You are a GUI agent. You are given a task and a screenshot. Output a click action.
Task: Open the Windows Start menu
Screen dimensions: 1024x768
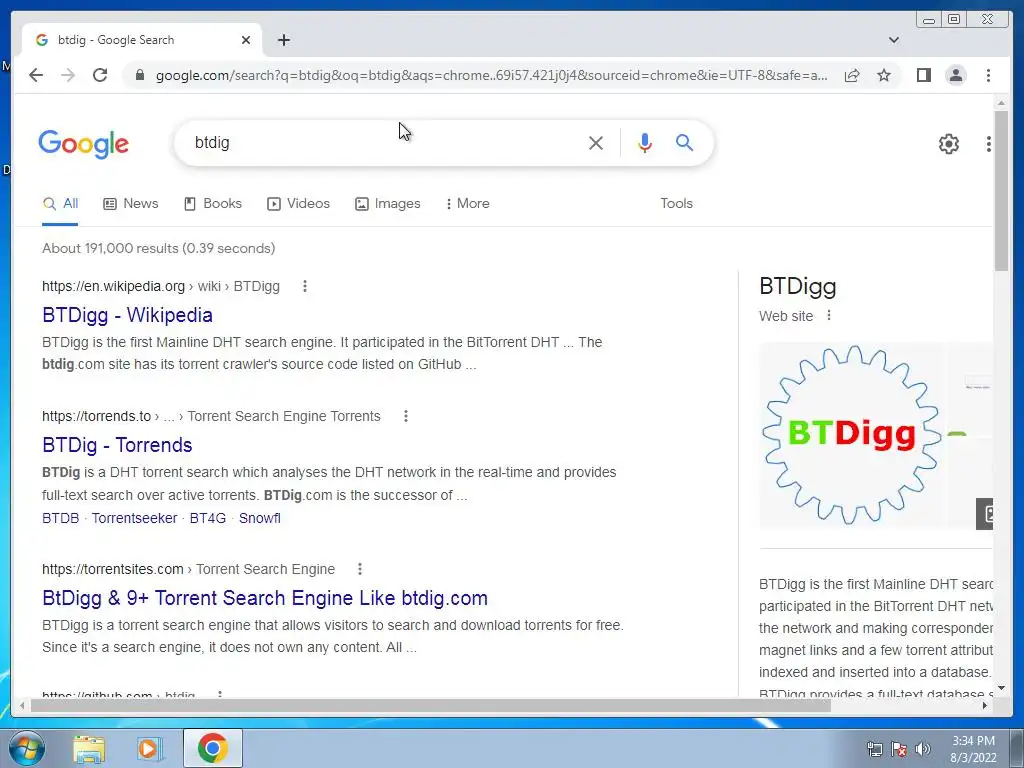(26, 749)
